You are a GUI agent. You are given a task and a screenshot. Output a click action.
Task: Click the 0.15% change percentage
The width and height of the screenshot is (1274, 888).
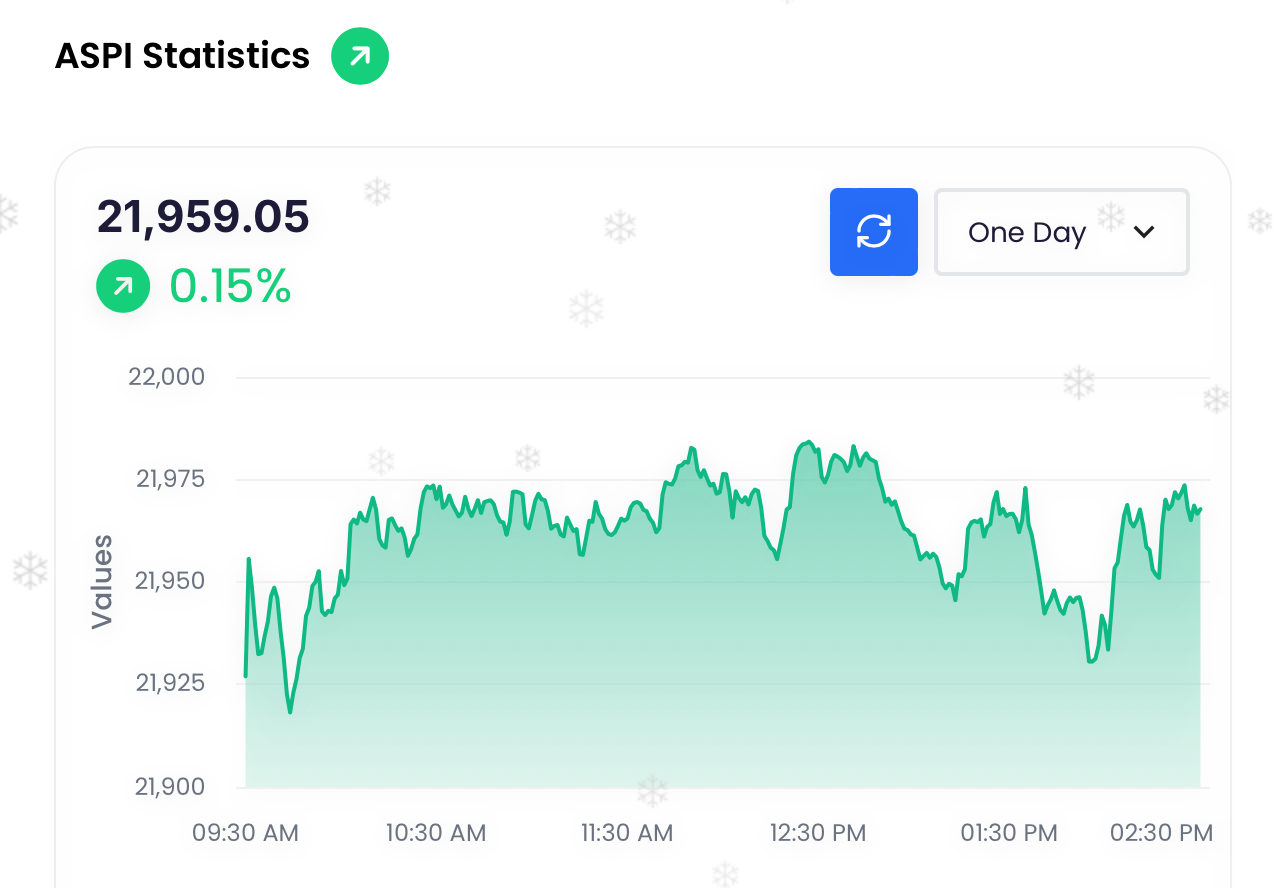coord(230,288)
